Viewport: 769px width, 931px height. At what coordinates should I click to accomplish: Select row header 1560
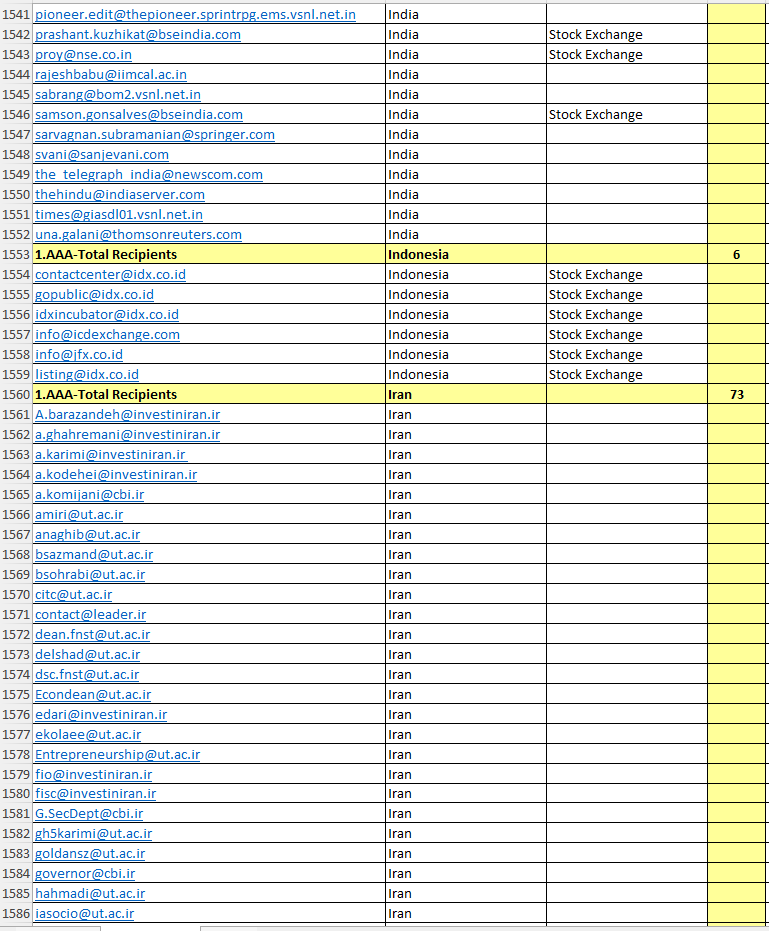pos(15,394)
